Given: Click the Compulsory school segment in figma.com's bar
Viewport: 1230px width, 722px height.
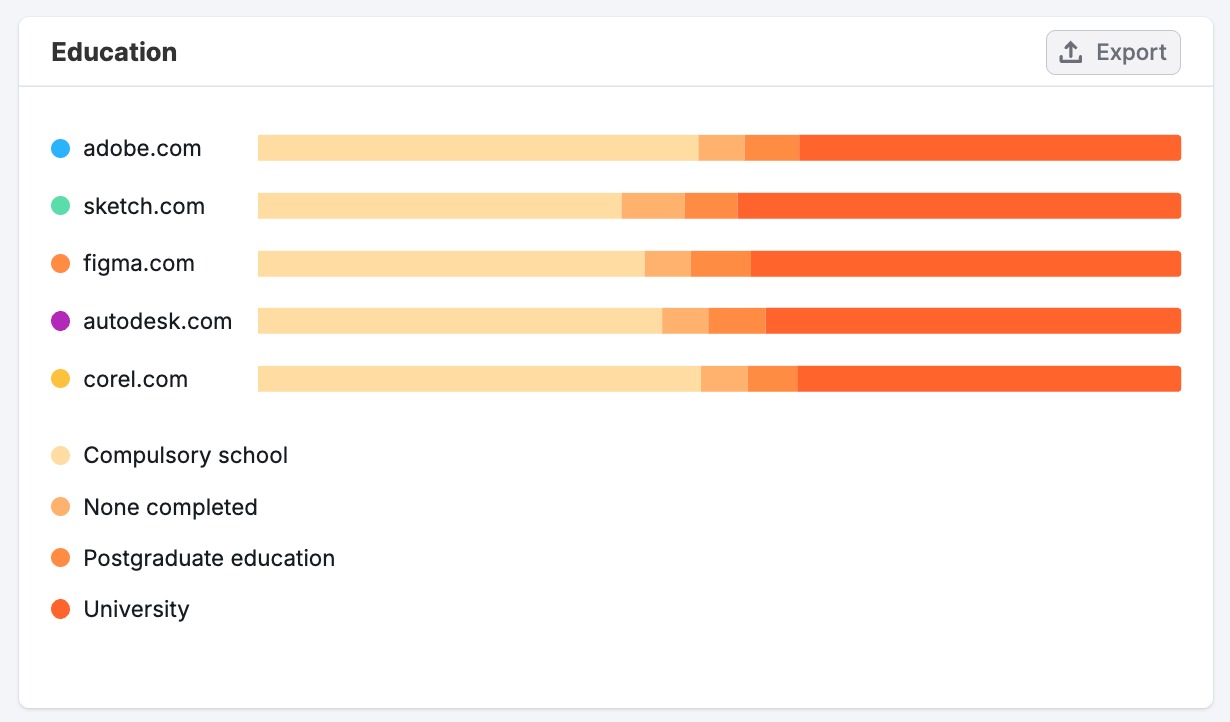Looking at the screenshot, I should [x=450, y=263].
